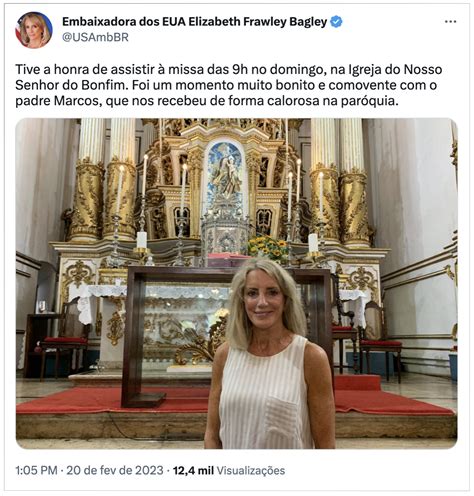Viewport: 474px width, 496px height.
Task: Click the date 20 de fev de 2023
Action: pyautogui.click(x=115, y=470)
